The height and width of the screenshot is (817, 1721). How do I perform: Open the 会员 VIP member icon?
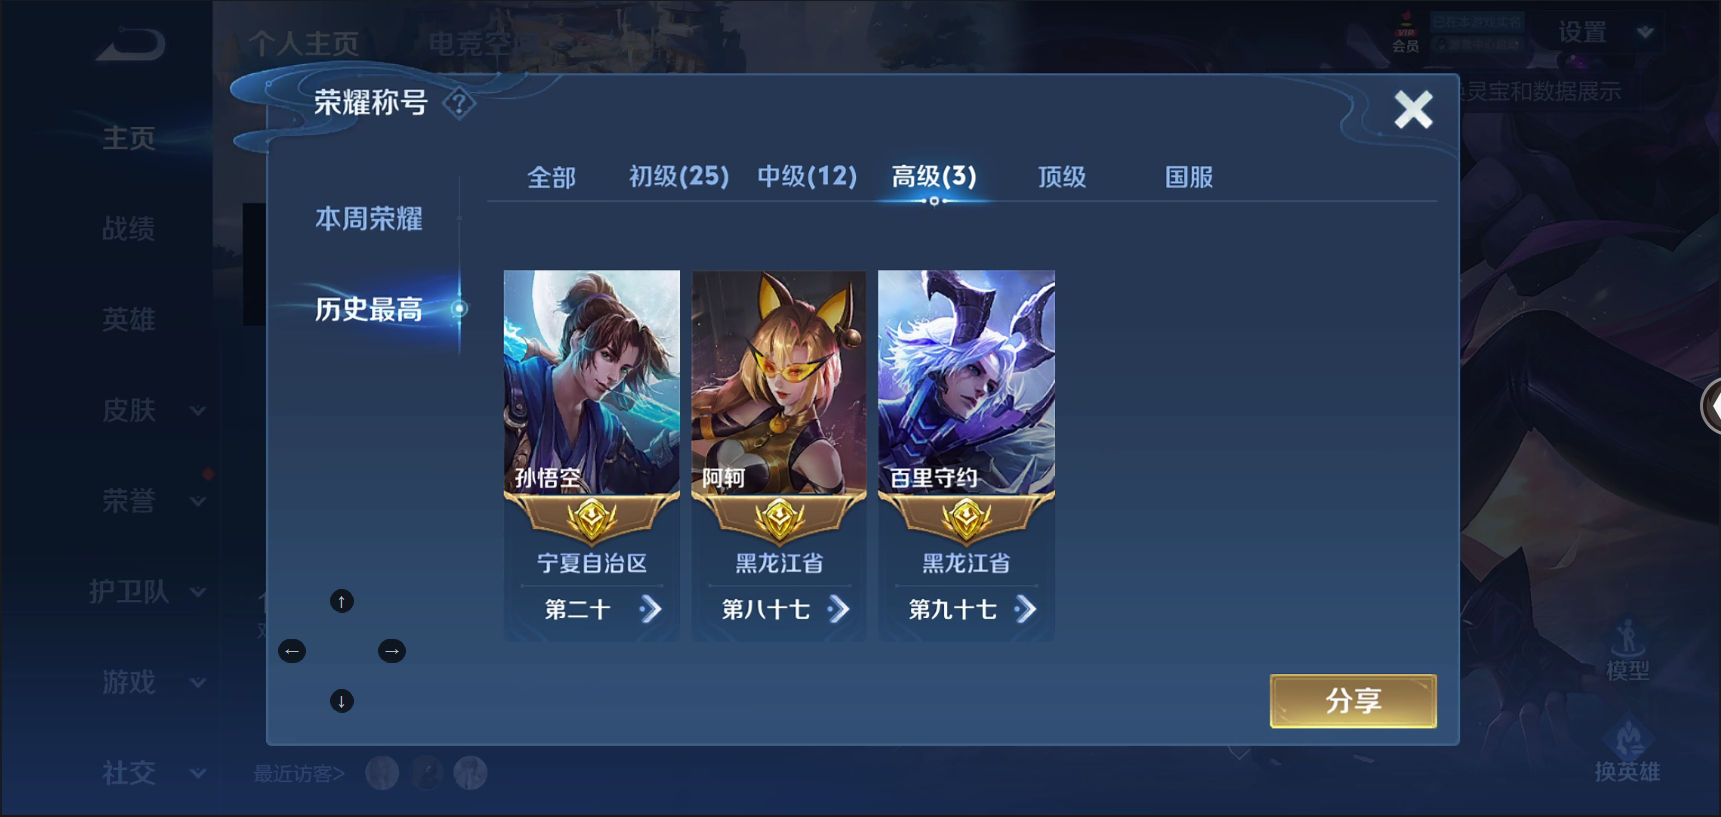pos(1406,33)
